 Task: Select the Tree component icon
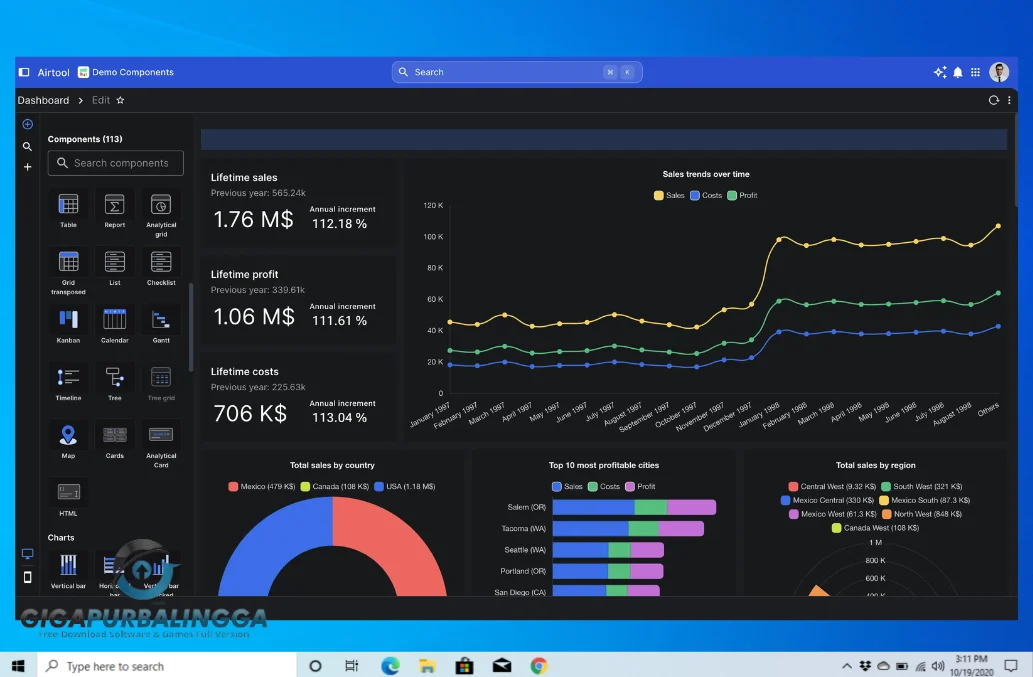pos(115,377)
